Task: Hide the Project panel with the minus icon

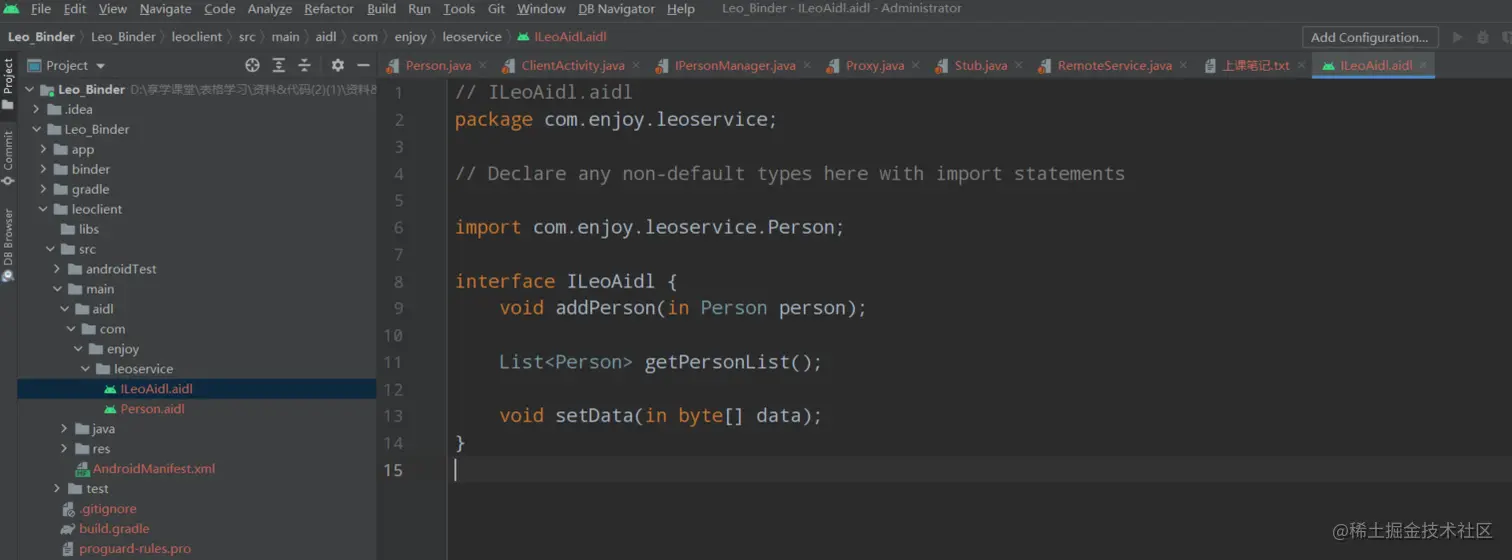Action: tap(364, 65)
